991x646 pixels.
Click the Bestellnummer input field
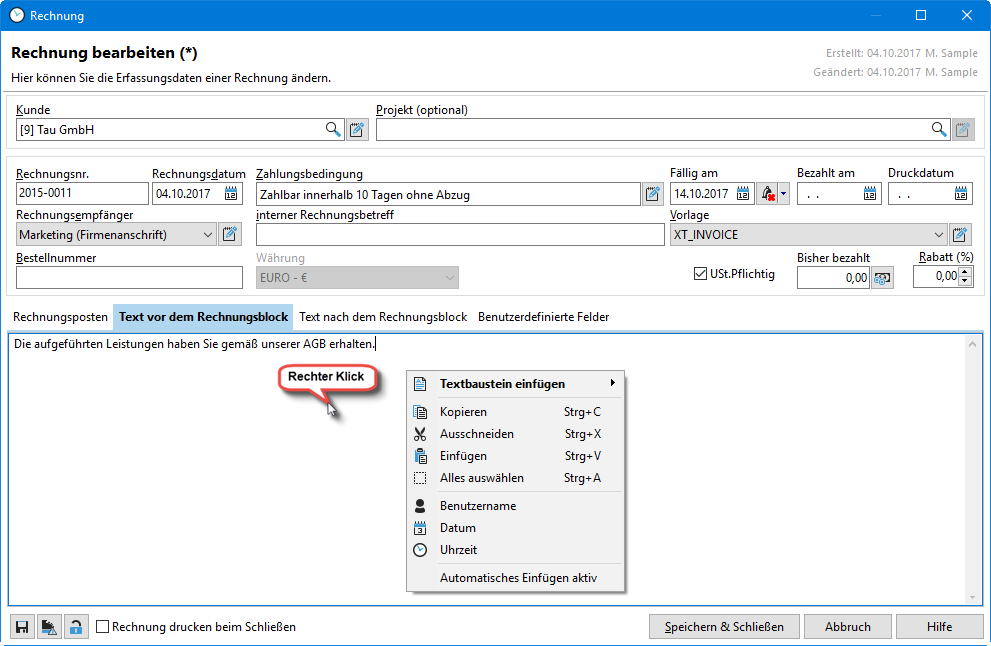(129, 277)
